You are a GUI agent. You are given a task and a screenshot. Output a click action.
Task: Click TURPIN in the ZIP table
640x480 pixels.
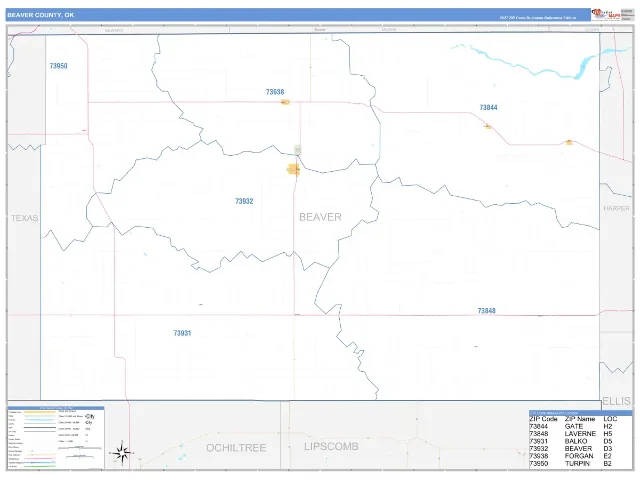point(577,464)
